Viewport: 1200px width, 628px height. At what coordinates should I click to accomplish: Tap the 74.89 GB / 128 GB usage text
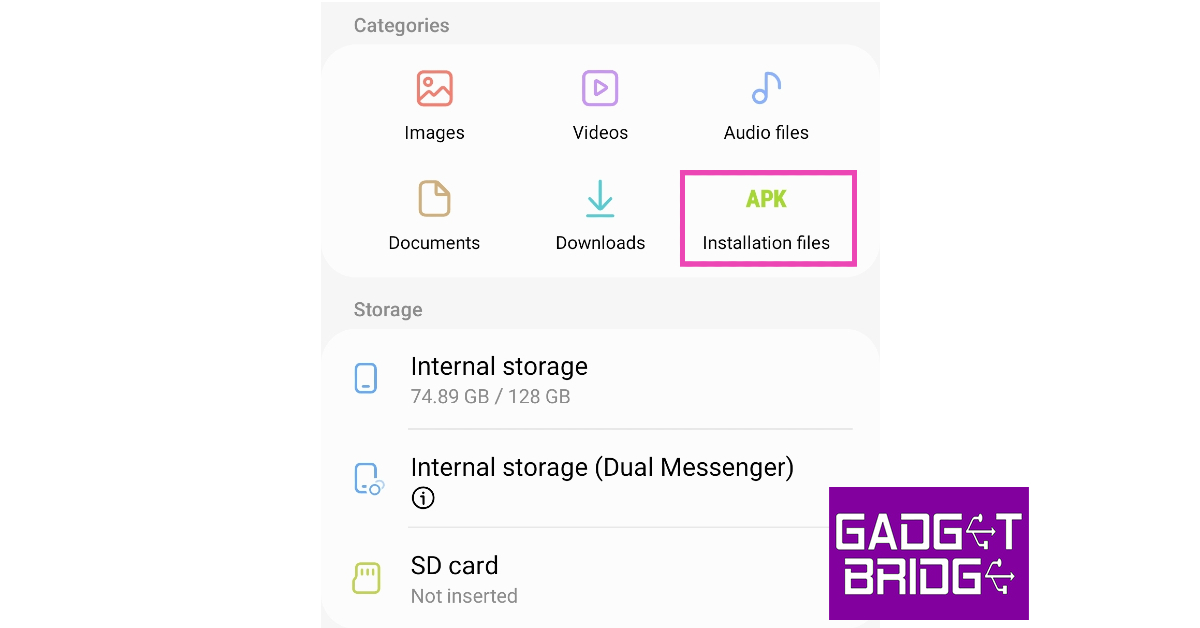click(490, 397)
